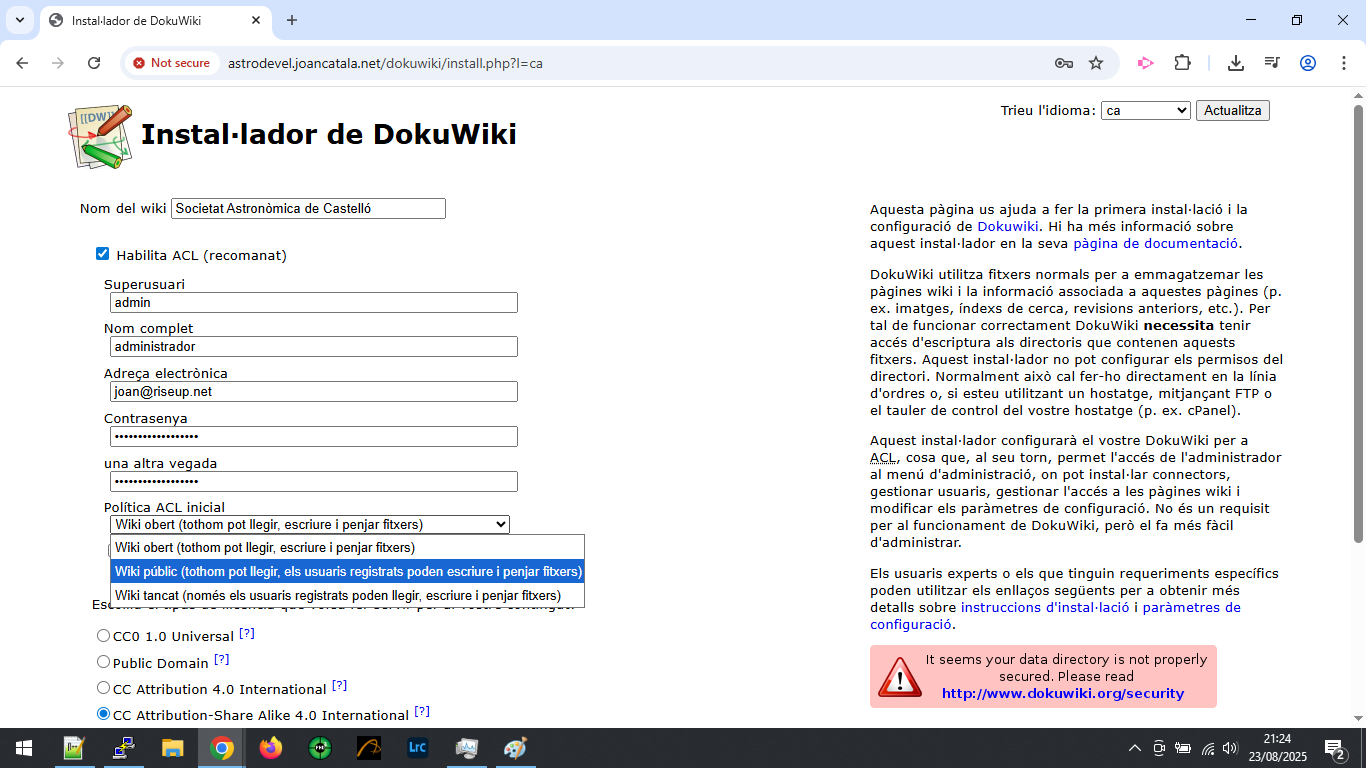The width and height of the screenshot is (1366, 768).
Task: Open the paint palette app in taskbar
Action: [x=515, y=748]
